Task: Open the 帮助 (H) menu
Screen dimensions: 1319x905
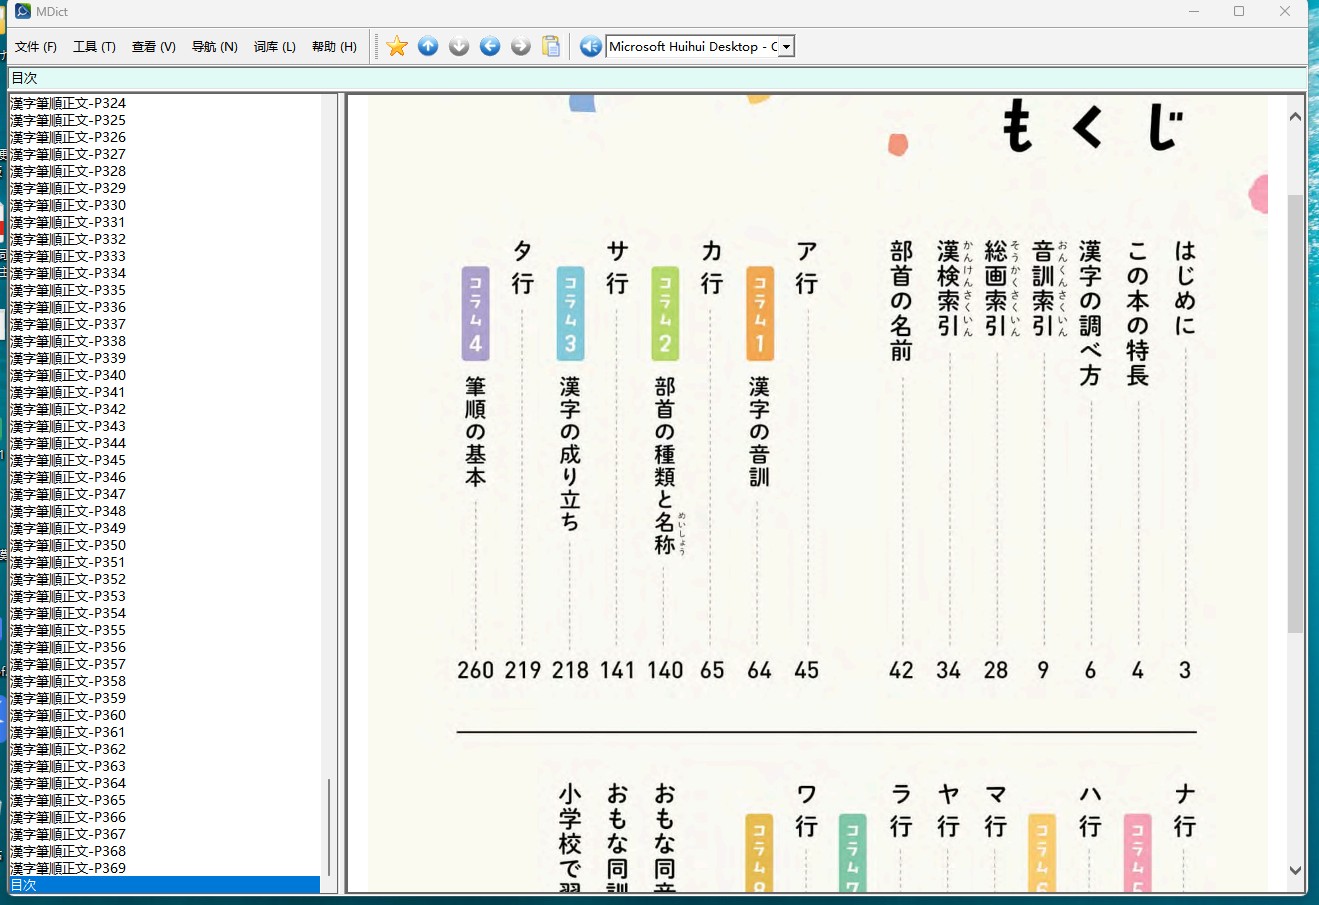Action: click(x=334, y=47)
